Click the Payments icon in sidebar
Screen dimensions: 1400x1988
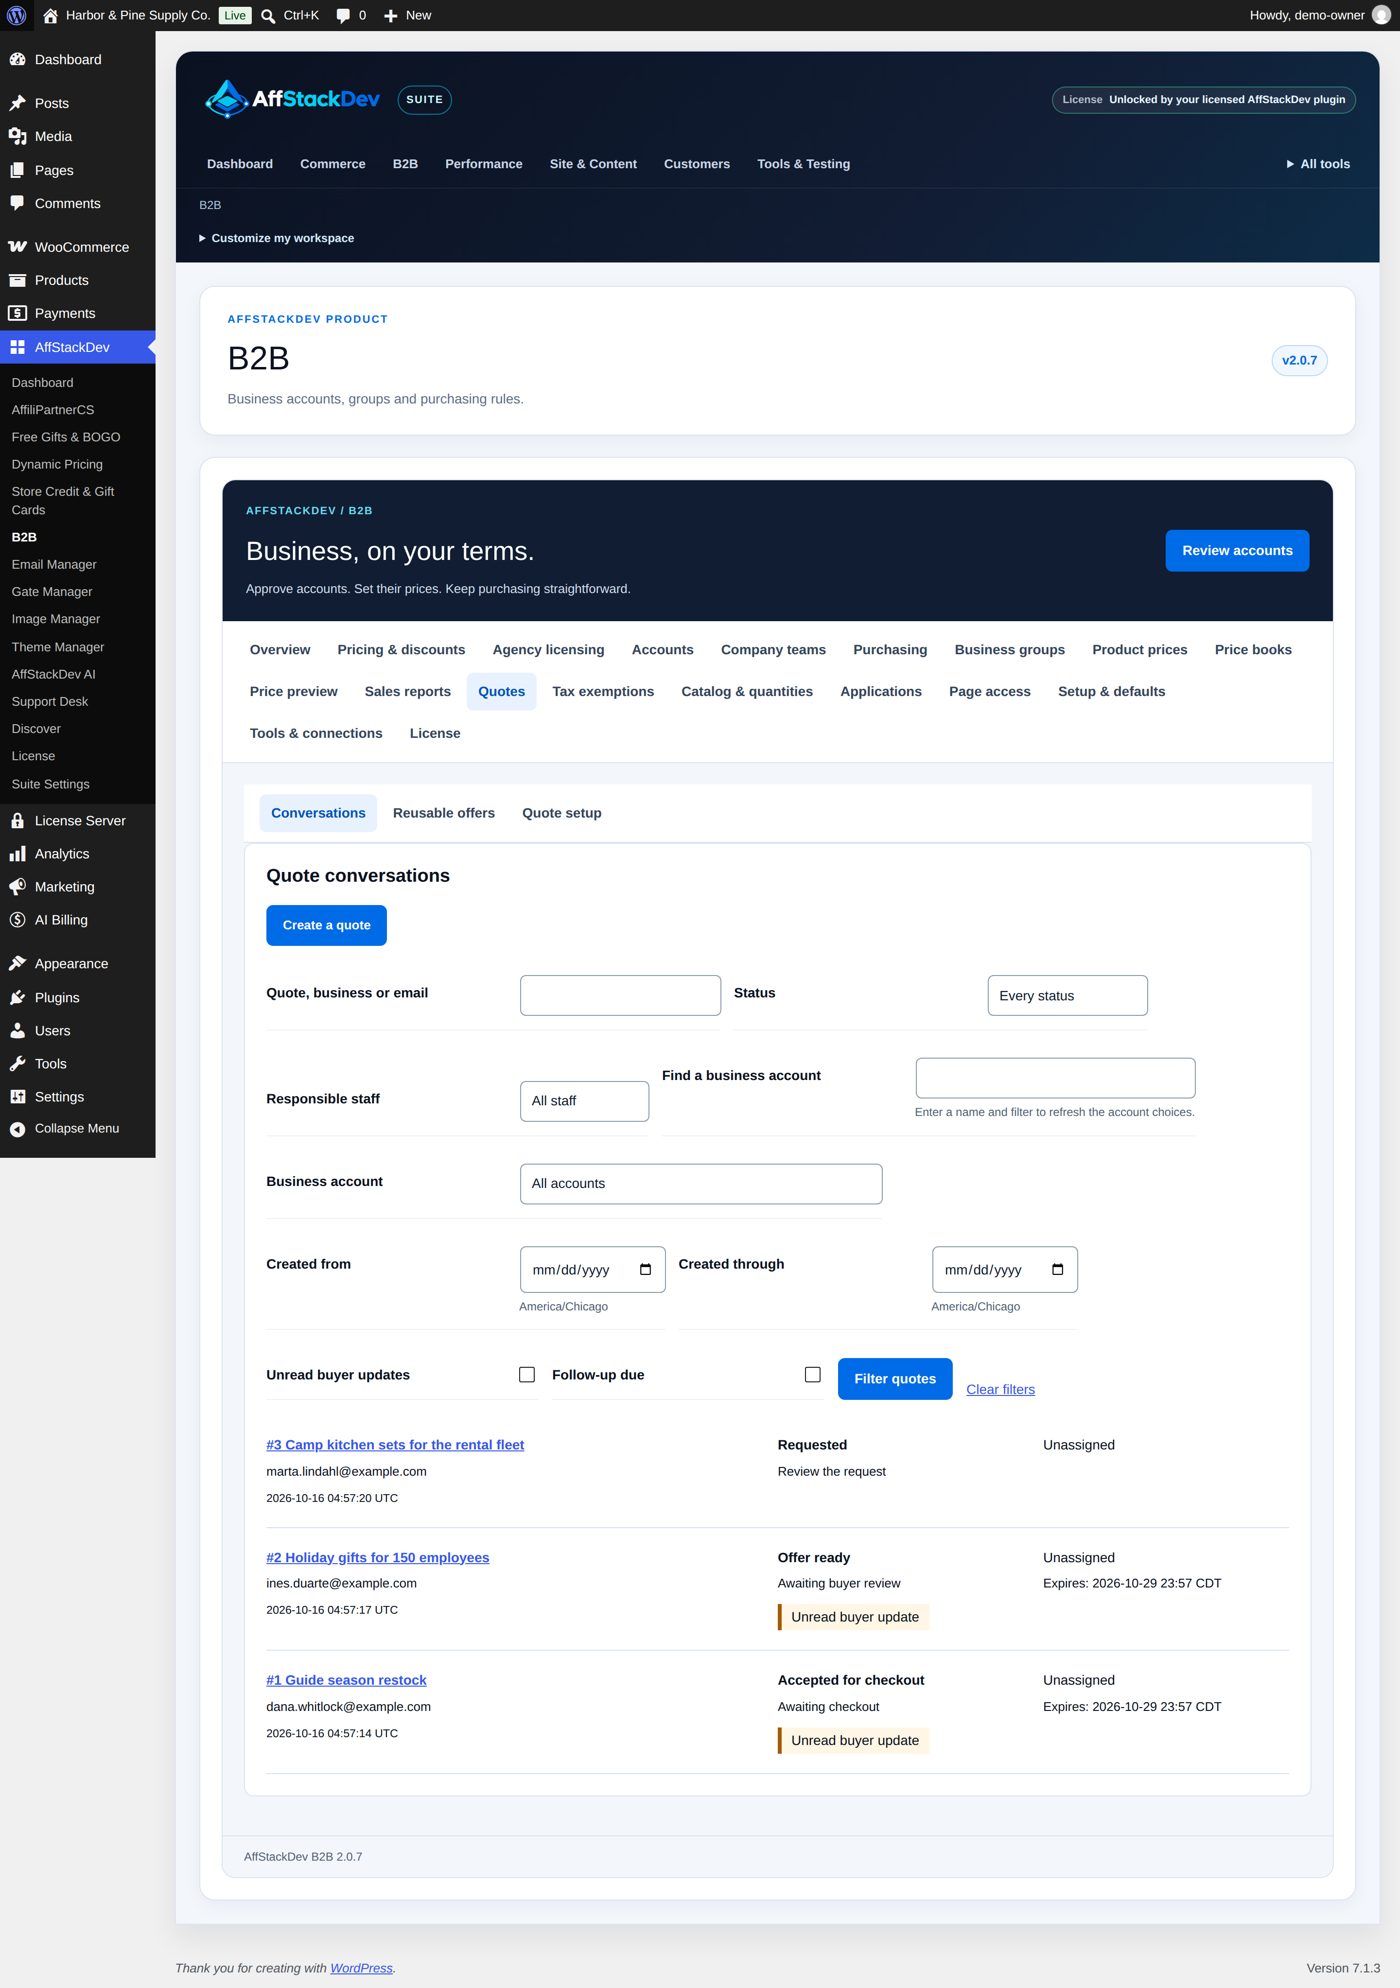pos(17,313)
